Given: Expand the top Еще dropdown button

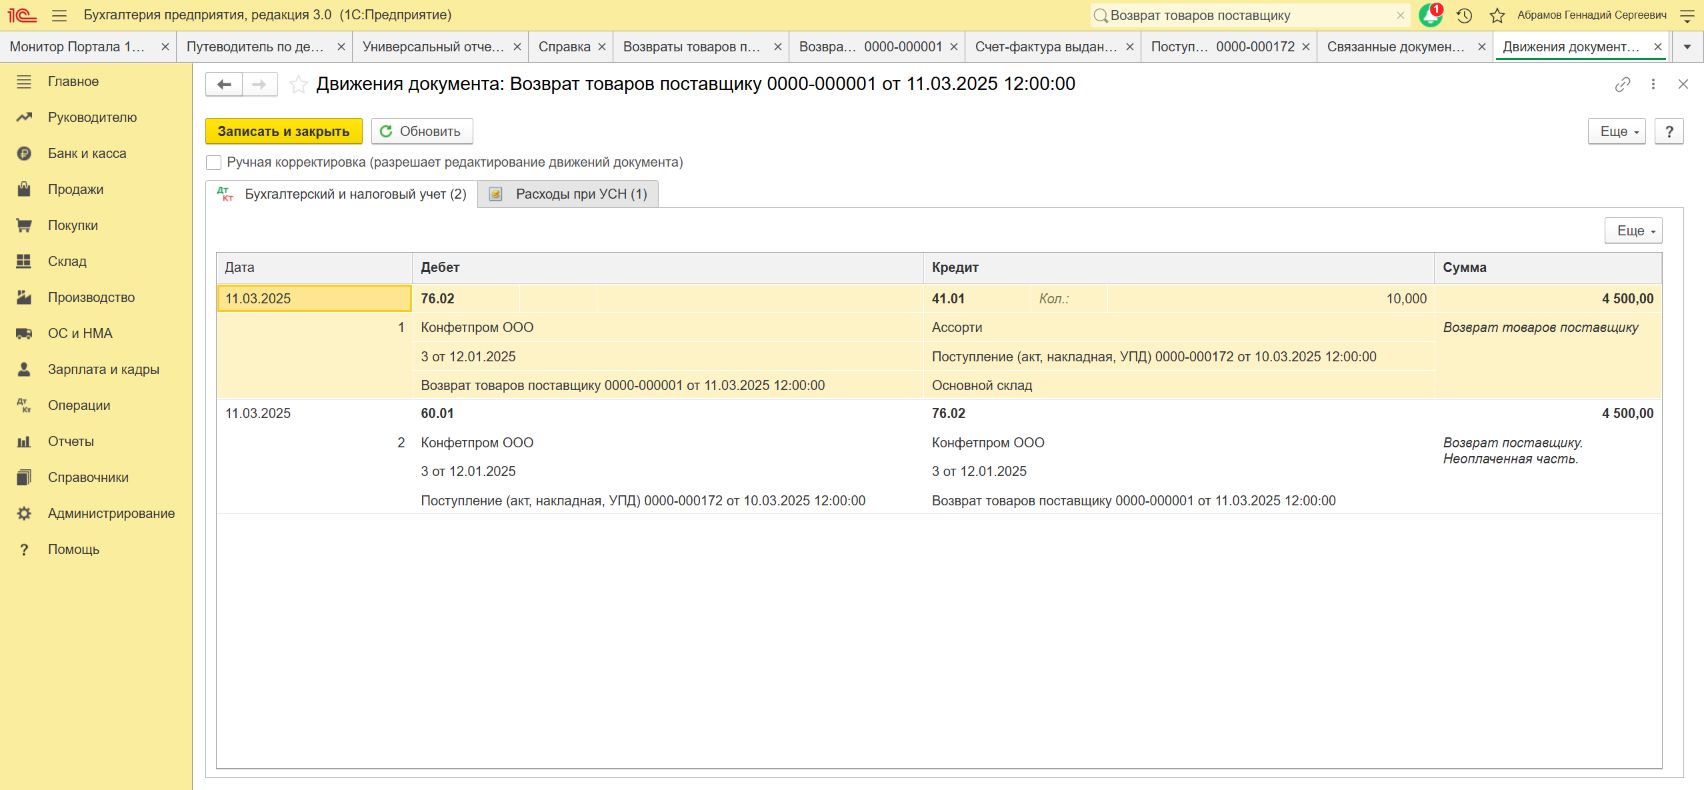Looking at the screenshot, I should point(1616,131).
